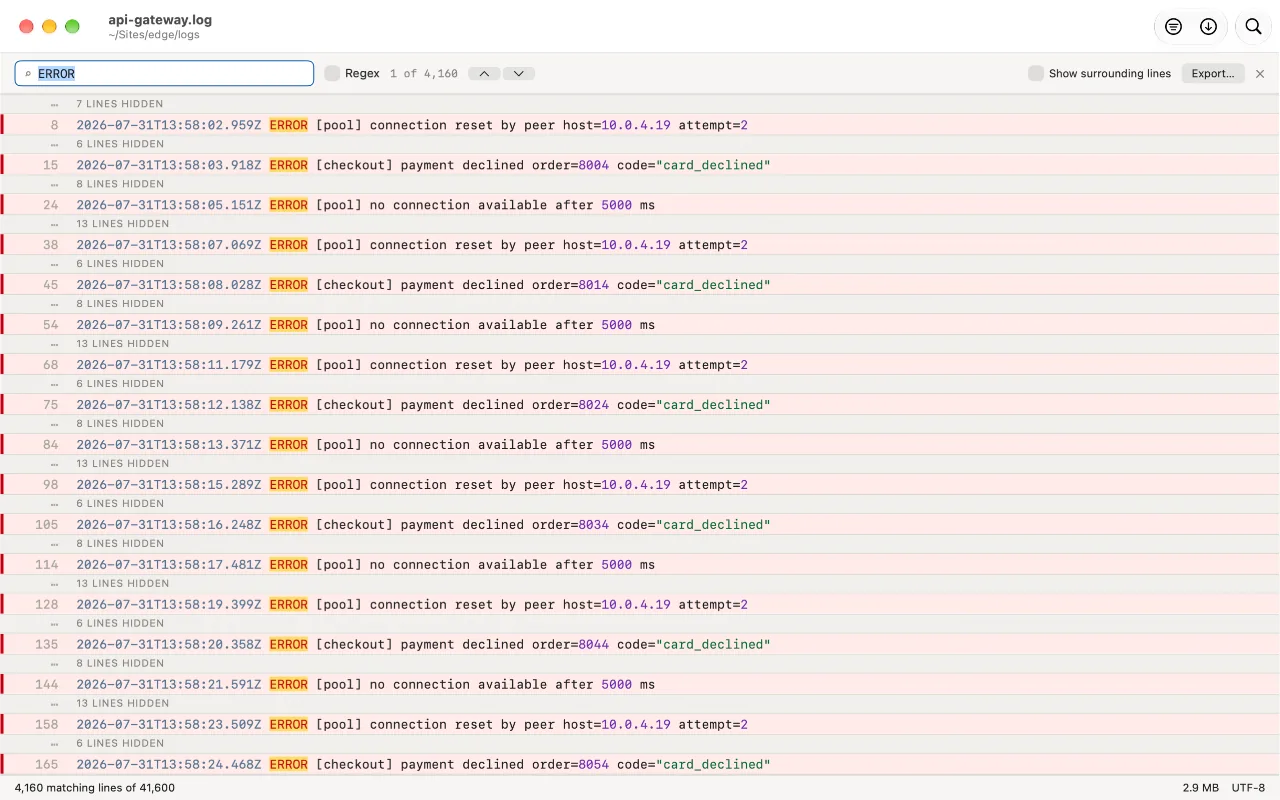
Task: Expand hidden lines below line 158
Action: pos(640,744)
